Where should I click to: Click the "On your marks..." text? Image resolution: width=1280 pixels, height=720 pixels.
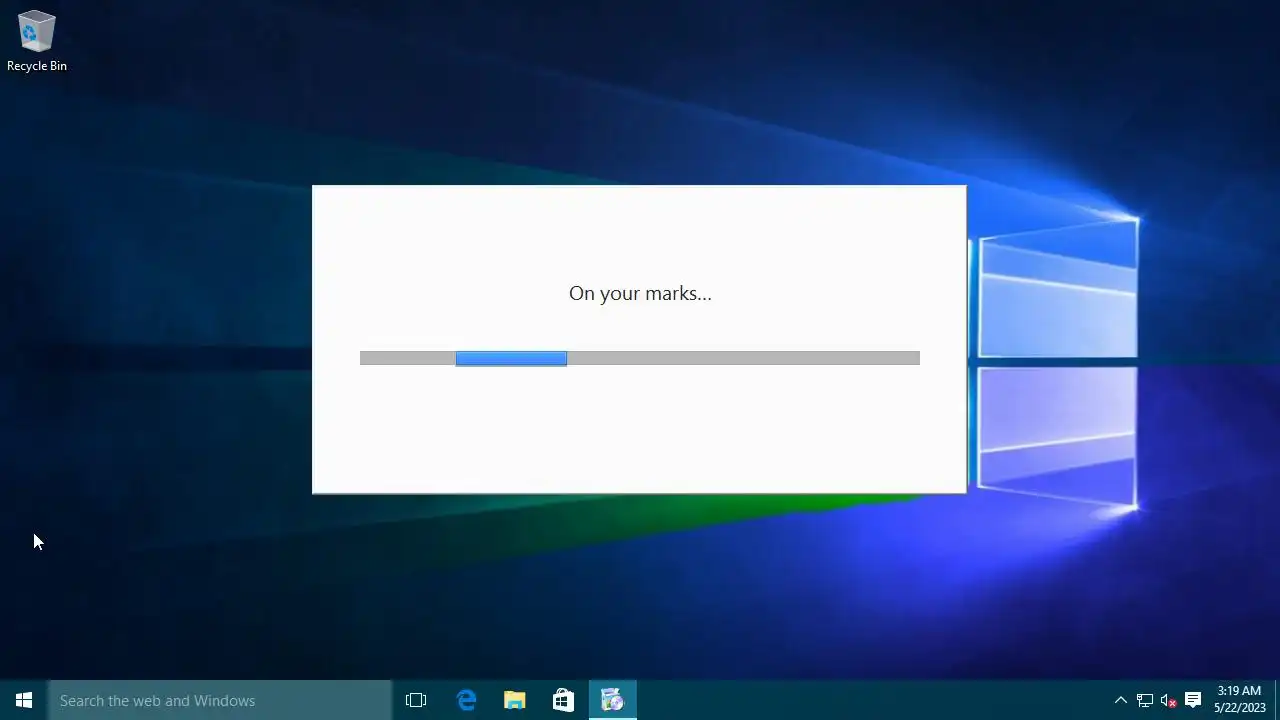pyautogui.click(x=640, y=293)
